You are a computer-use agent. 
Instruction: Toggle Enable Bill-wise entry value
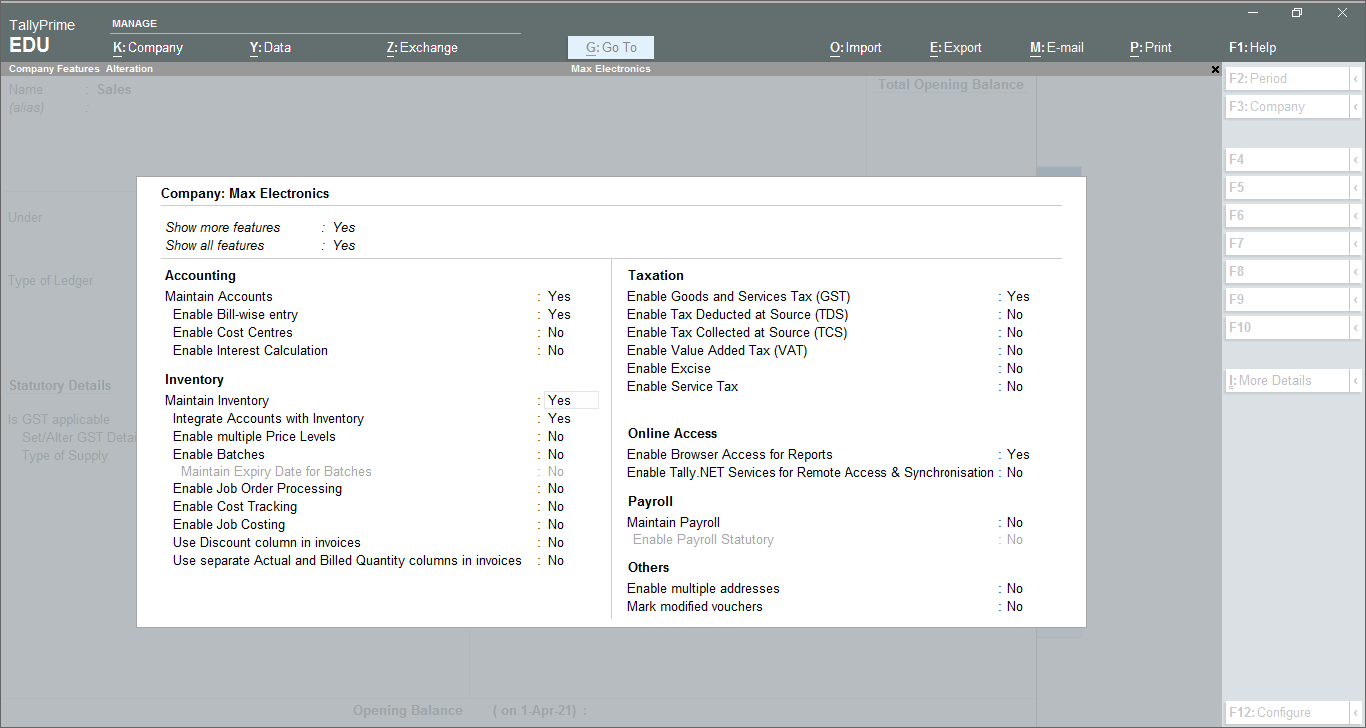(559, 315)
